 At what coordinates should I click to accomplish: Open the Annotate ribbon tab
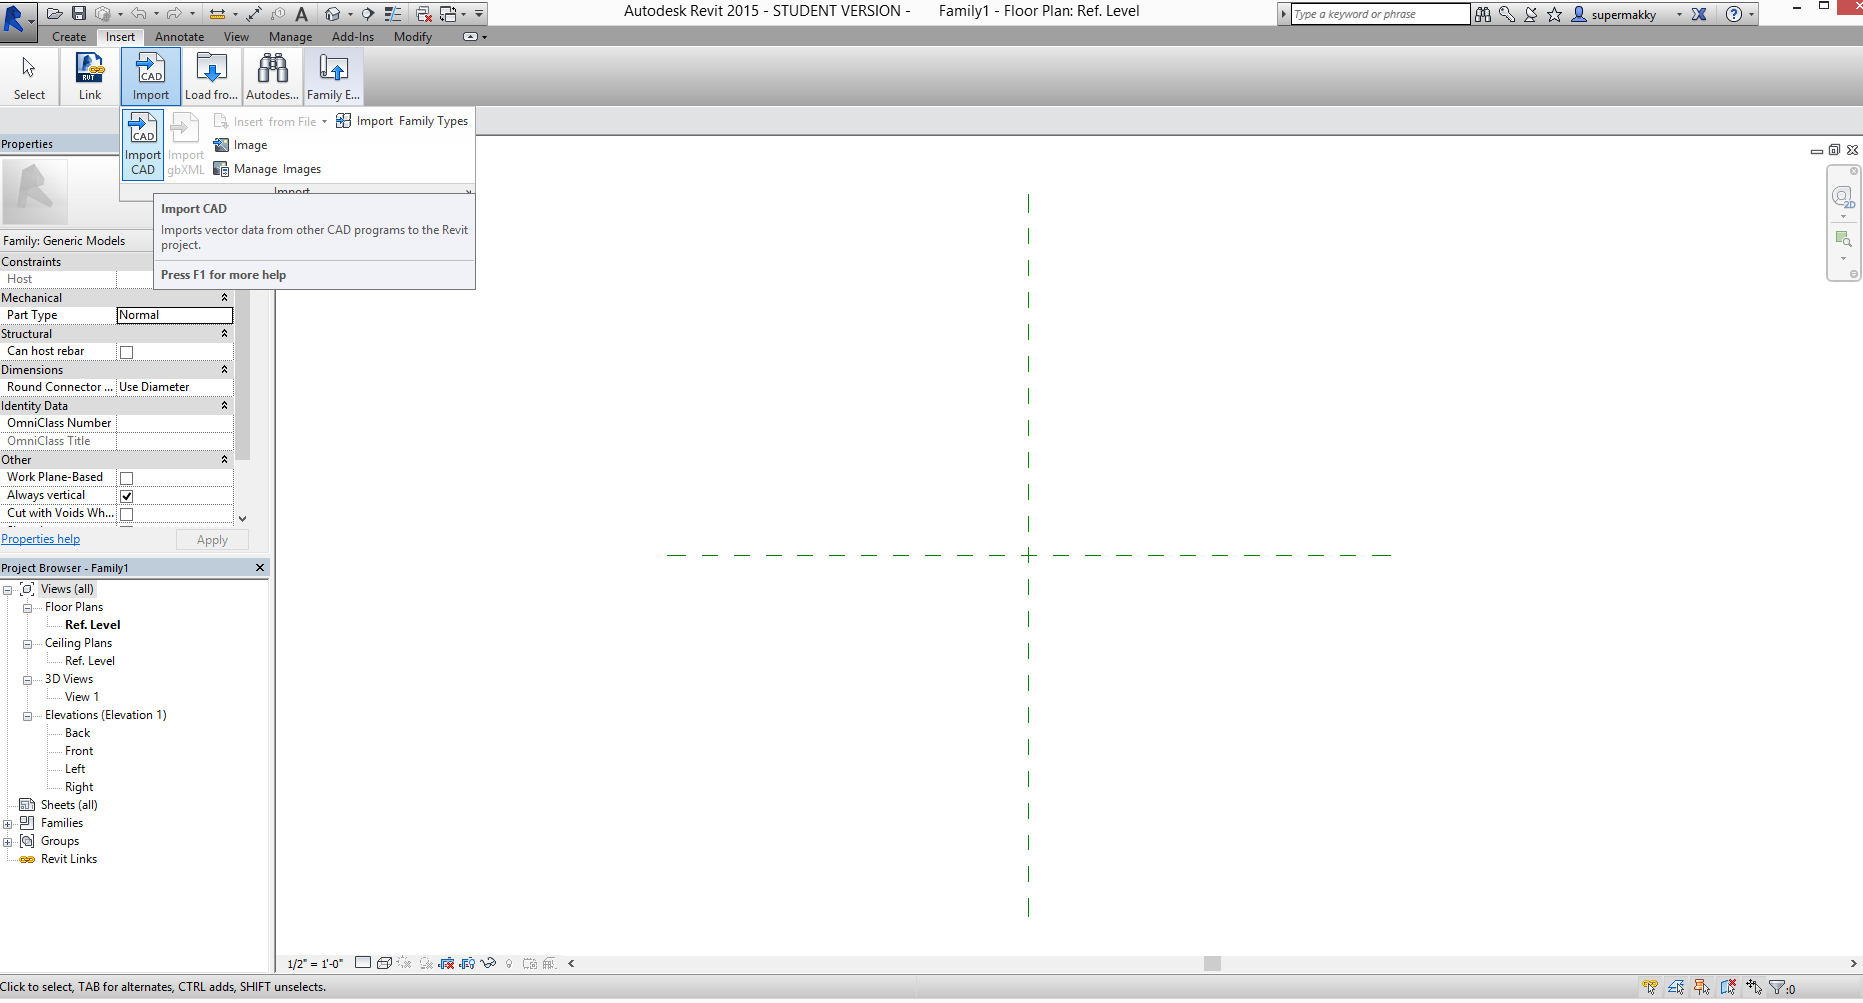click(179, 37)
